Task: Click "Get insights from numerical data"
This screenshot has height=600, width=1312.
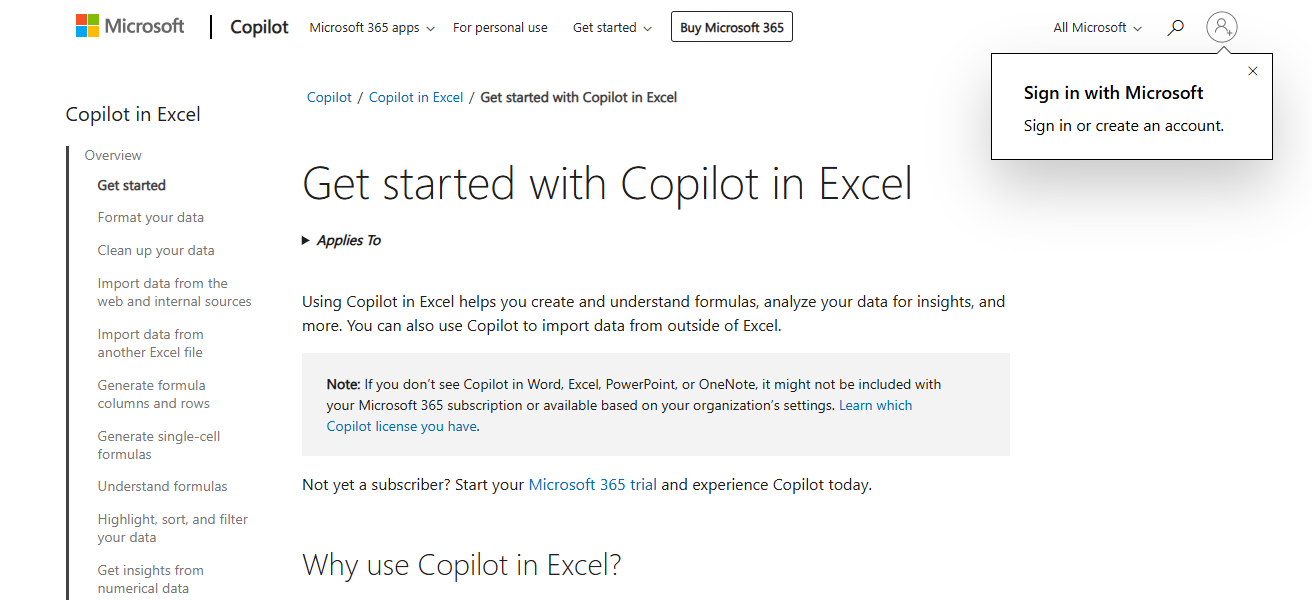Action: coord(150,578)
